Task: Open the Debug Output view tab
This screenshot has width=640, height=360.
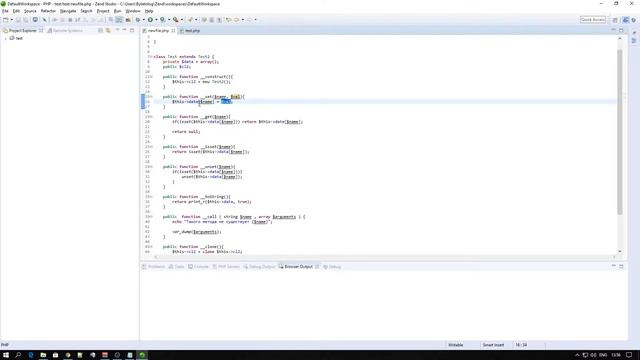Action: coord(260,267)
